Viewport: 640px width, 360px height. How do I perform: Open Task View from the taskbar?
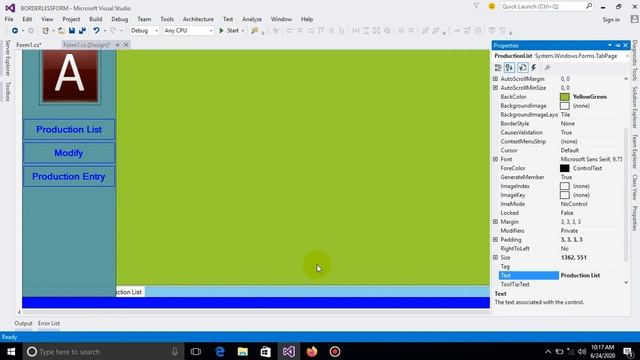click(196, 351)
